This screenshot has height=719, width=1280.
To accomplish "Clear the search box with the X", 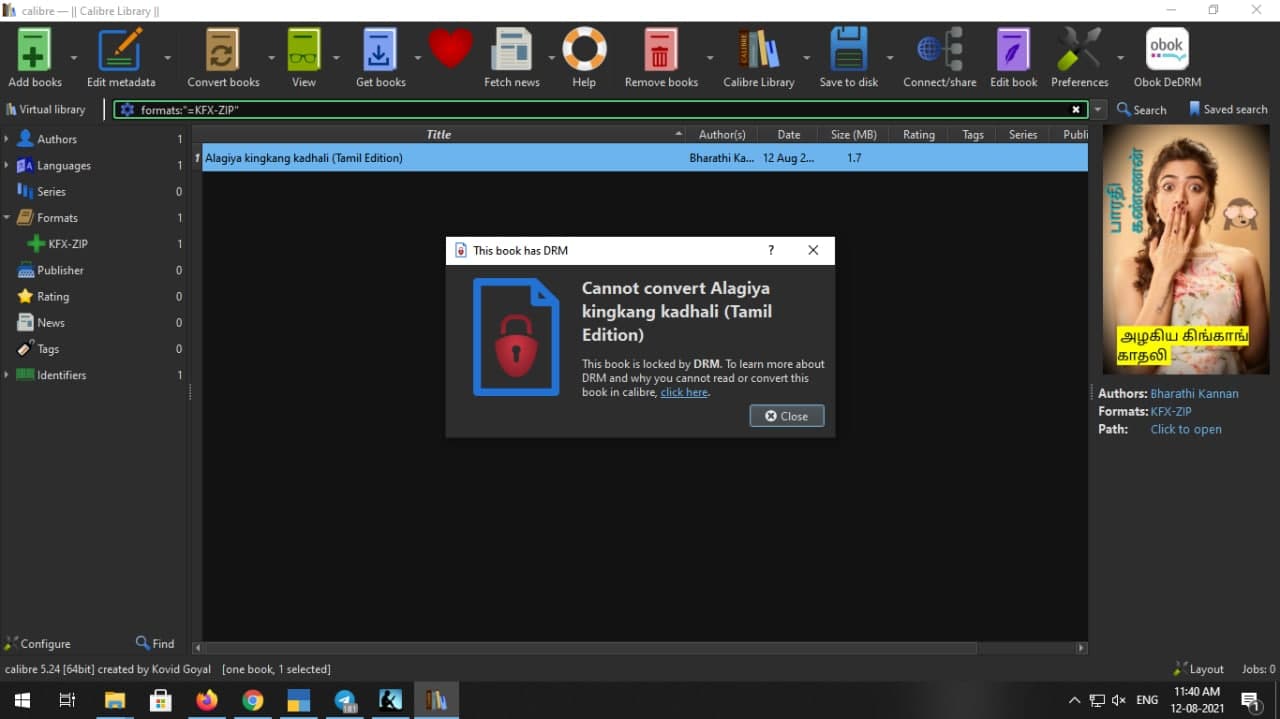I will click(1076, 110).
